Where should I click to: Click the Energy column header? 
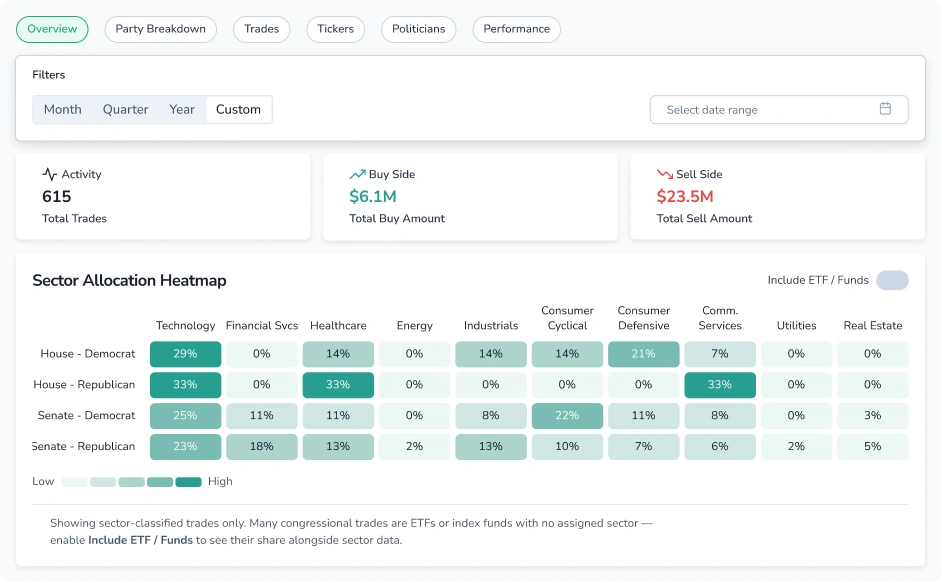click(415, 326)
